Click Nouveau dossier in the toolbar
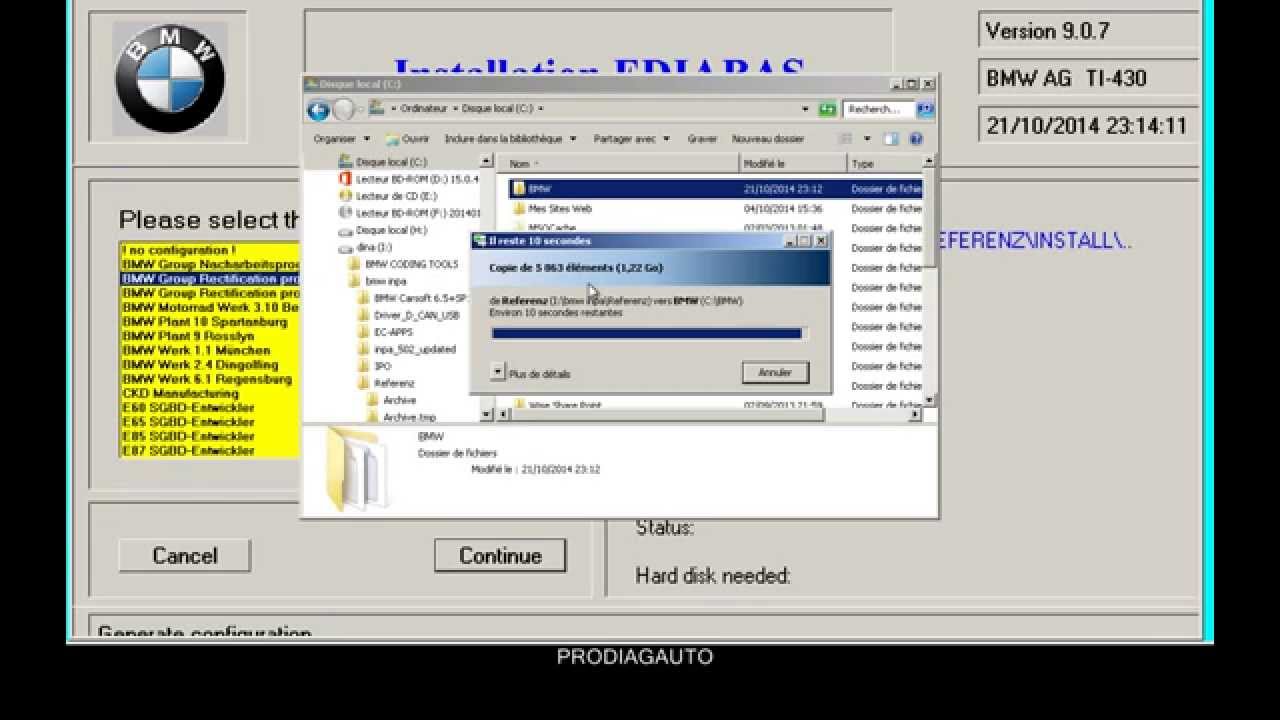This screenshot has height=720, width=1280. [768, 139]
